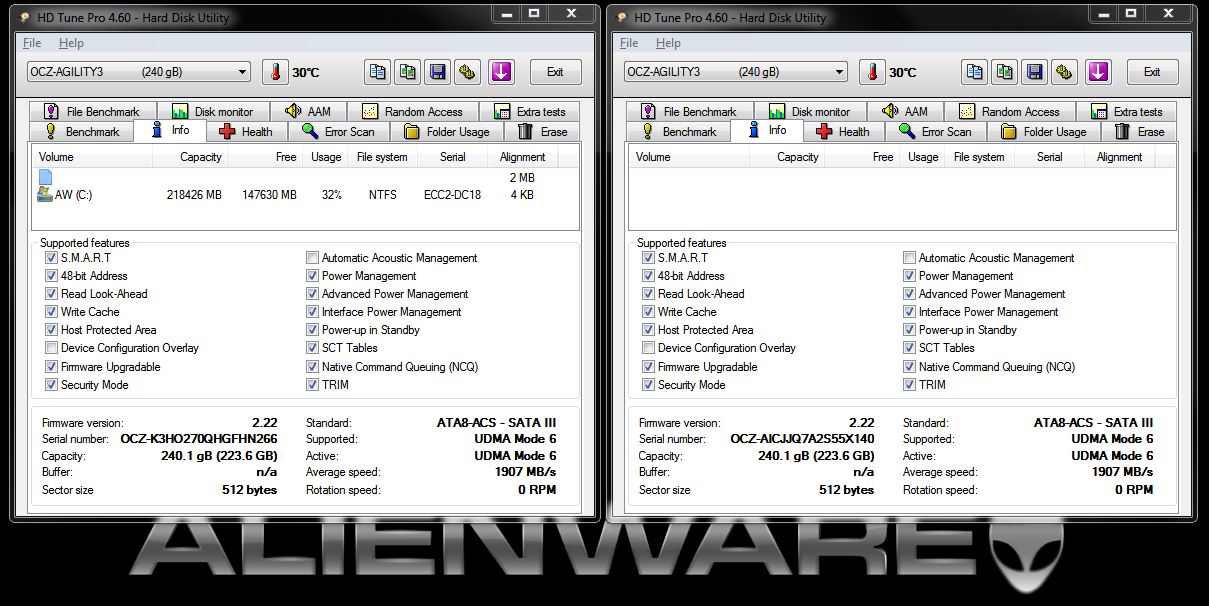The height and width of the screenshot is (606, 1209).
Task: Toggle Read Look-Ahead checkbox in left window
Action: click(x=51, y=294)
